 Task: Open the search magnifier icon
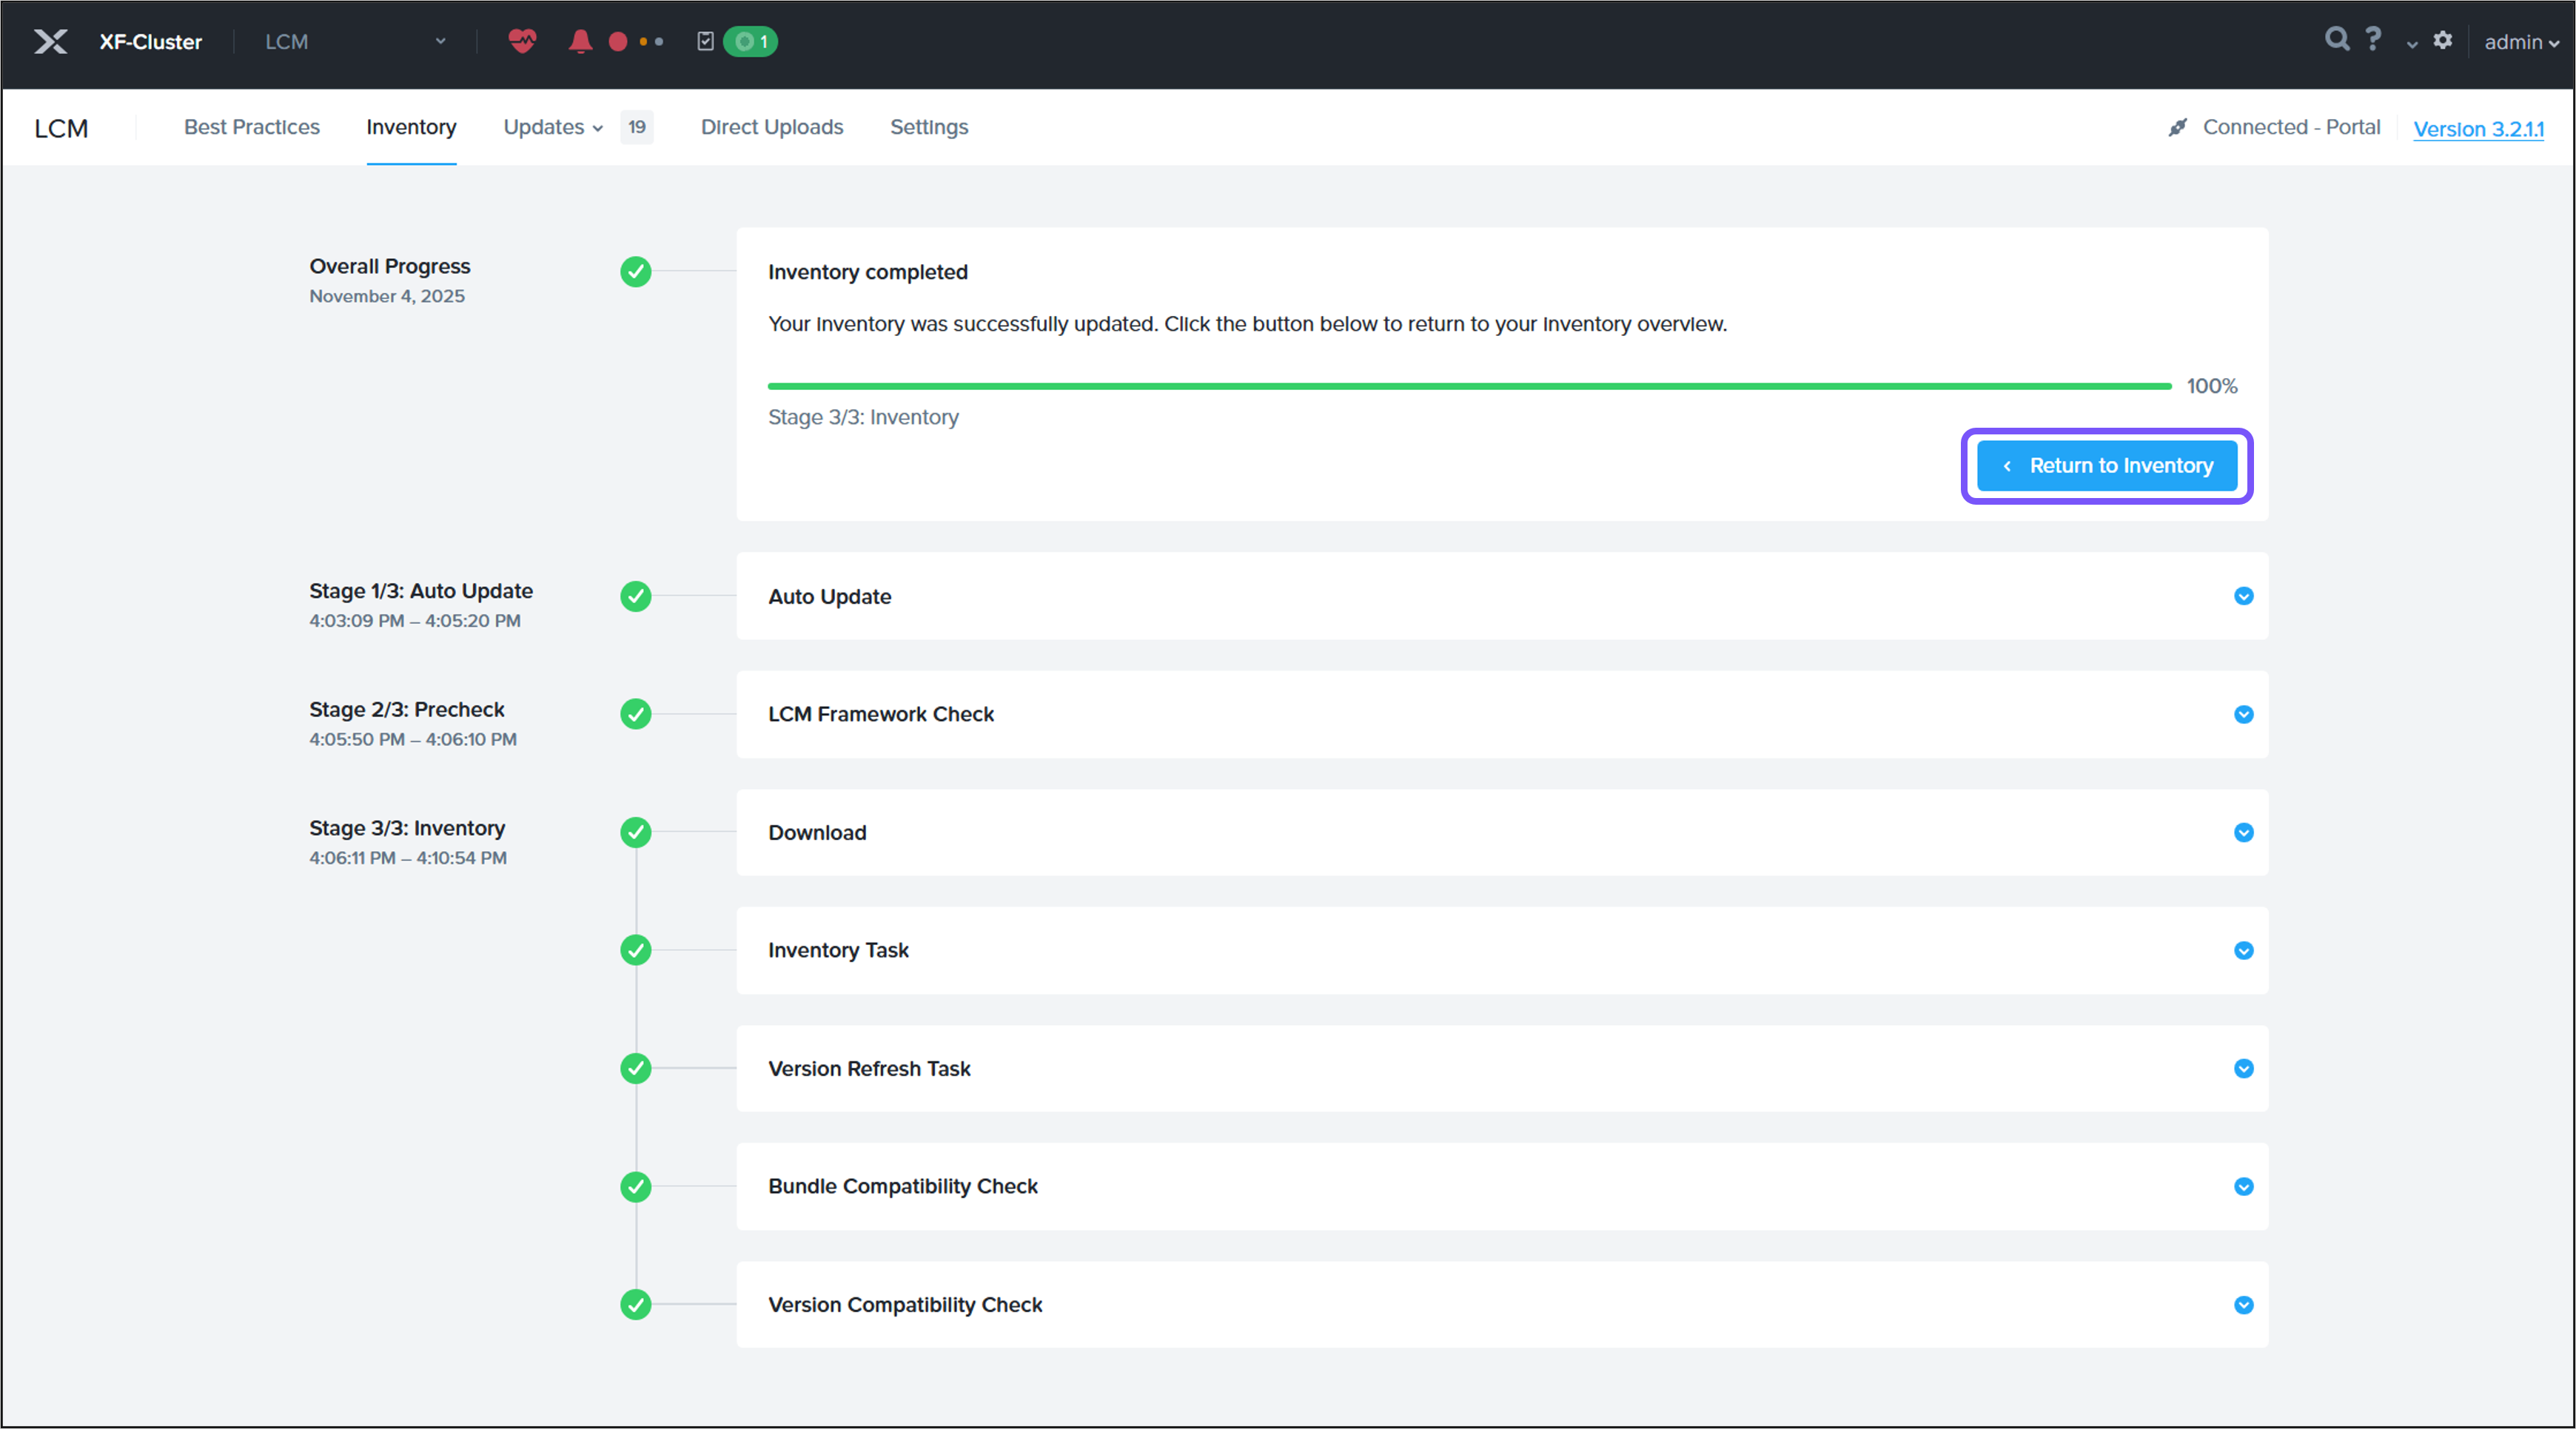coord(2336,39)
